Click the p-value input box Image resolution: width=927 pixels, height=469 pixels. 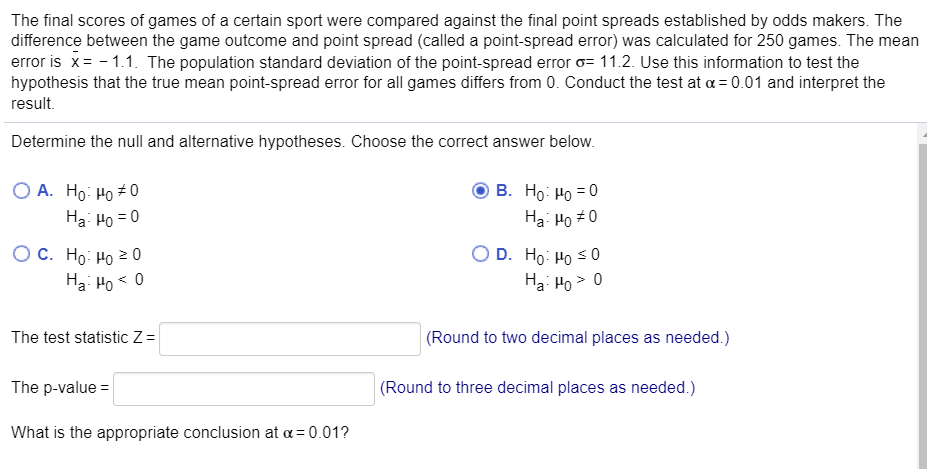[245, 388]
